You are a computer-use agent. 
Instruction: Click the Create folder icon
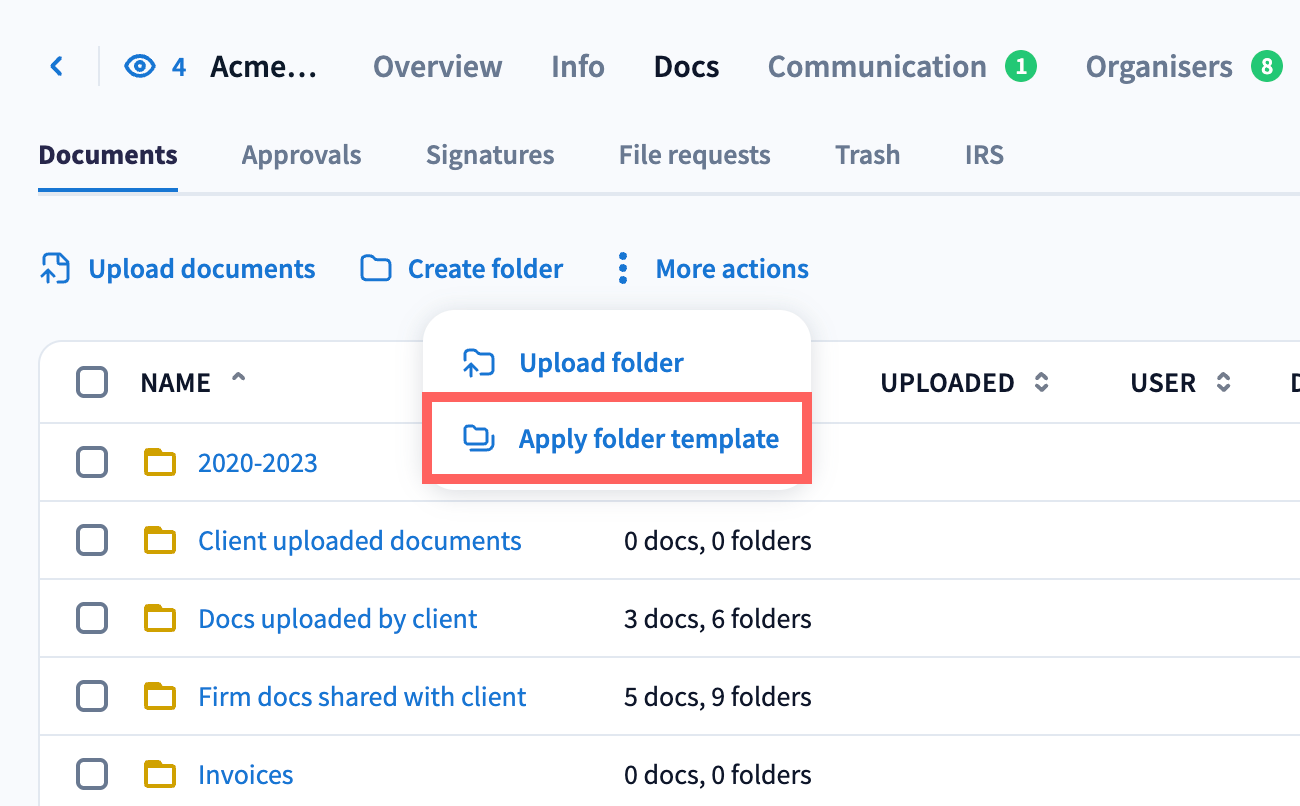point(376,269)
